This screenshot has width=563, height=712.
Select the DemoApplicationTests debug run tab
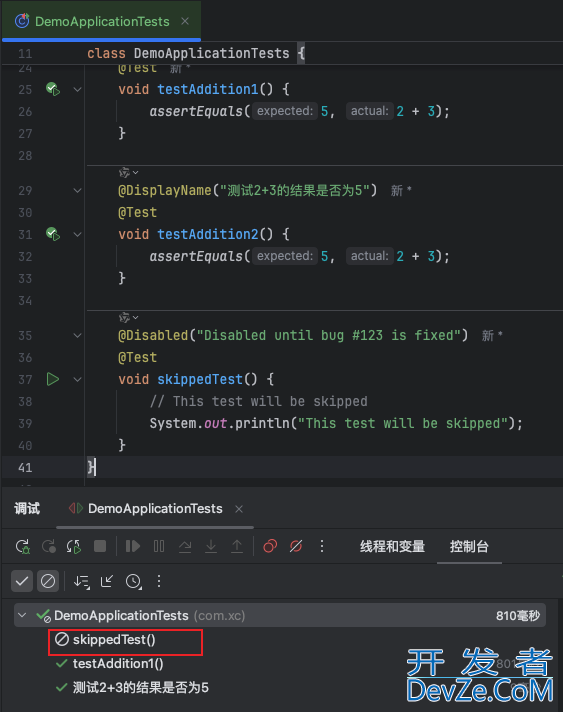pos(155,509)
